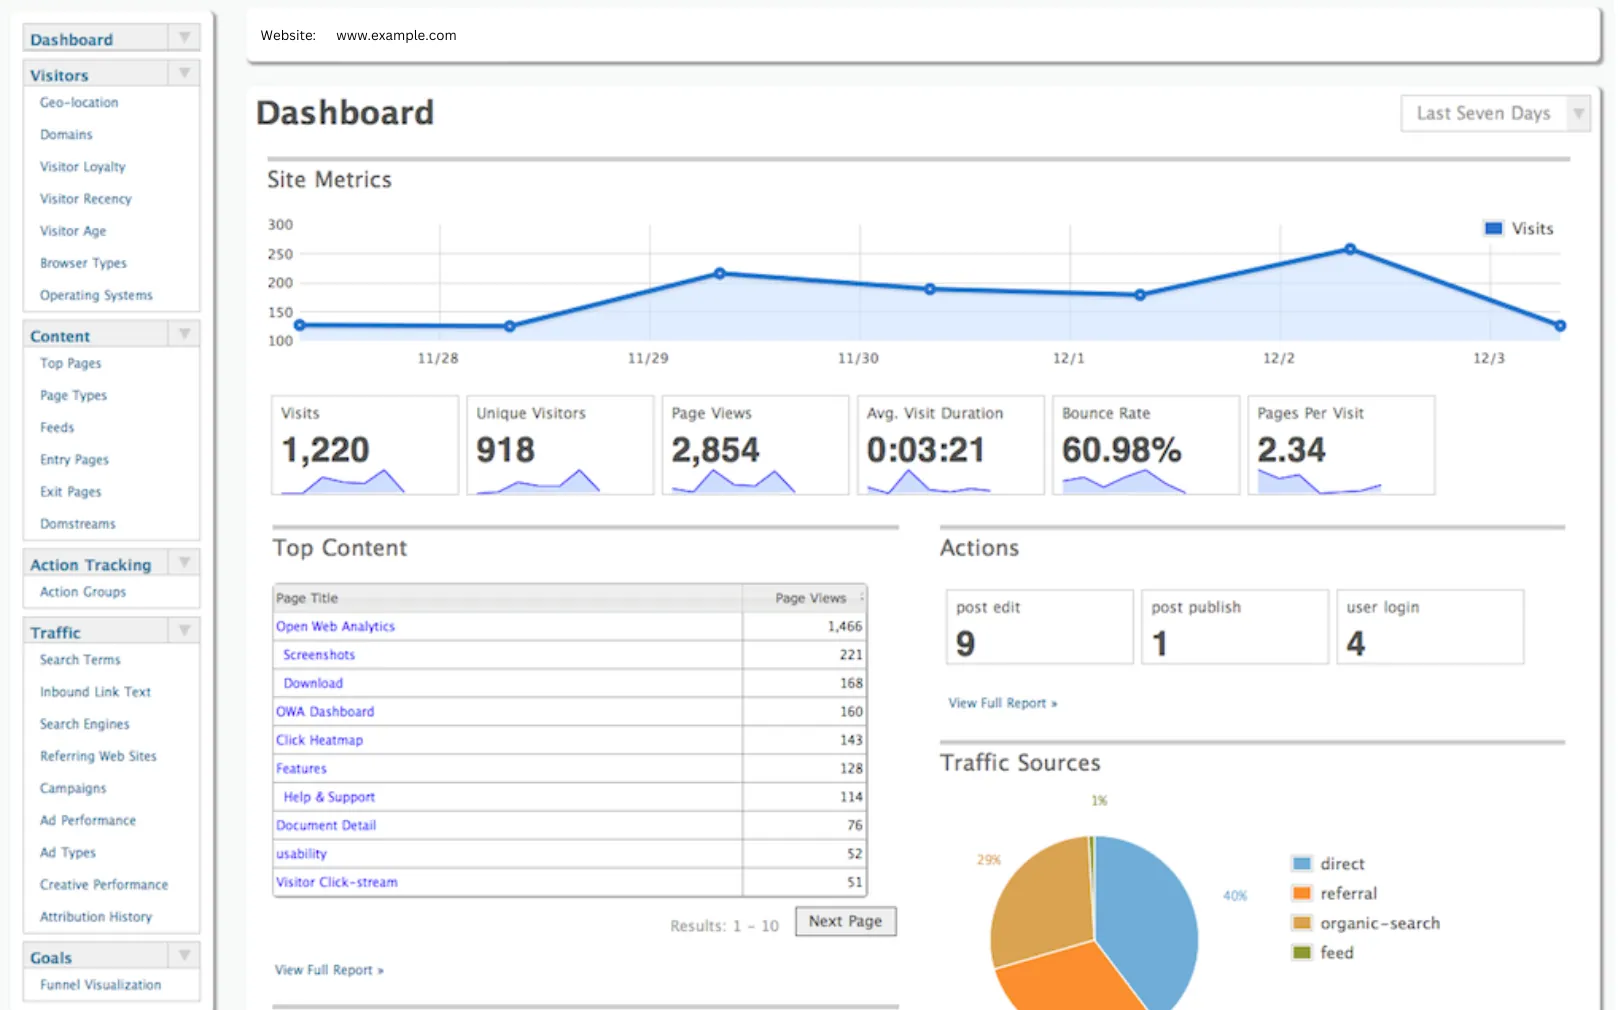
Task: Open Ad Types report
Action: tap(68, 852)
